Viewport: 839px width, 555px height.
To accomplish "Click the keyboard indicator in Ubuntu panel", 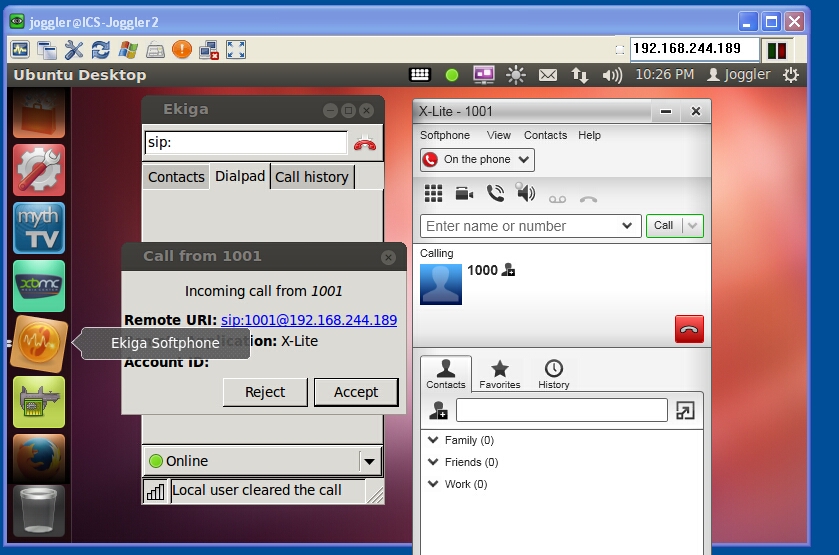I will pos(420,75).
